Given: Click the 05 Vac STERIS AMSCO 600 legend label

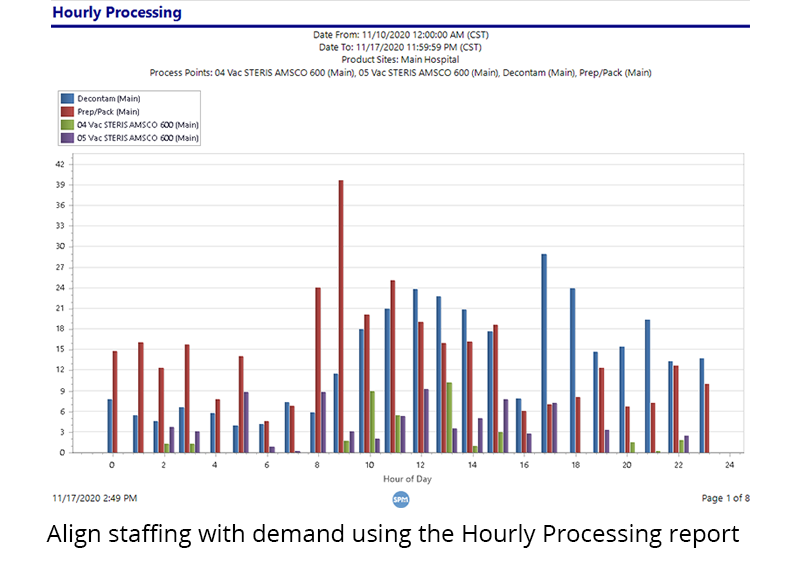Looking at the screenshot, I should pyautogui.click(x=138, y=138).
